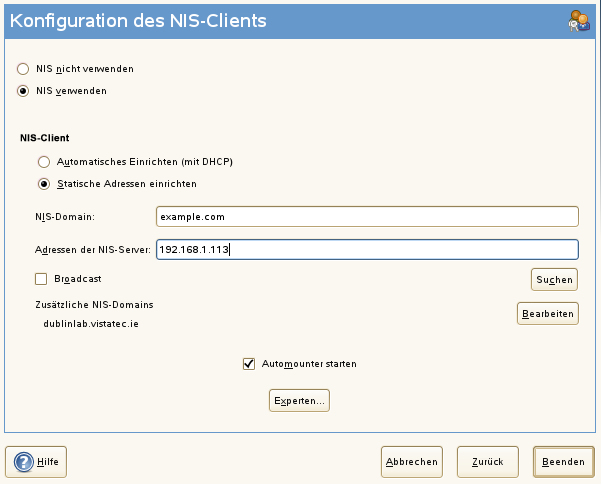Click the NIS users icon in header
Image resolution: width=601 pixels, height=484 pixels.
click(577, 19)
